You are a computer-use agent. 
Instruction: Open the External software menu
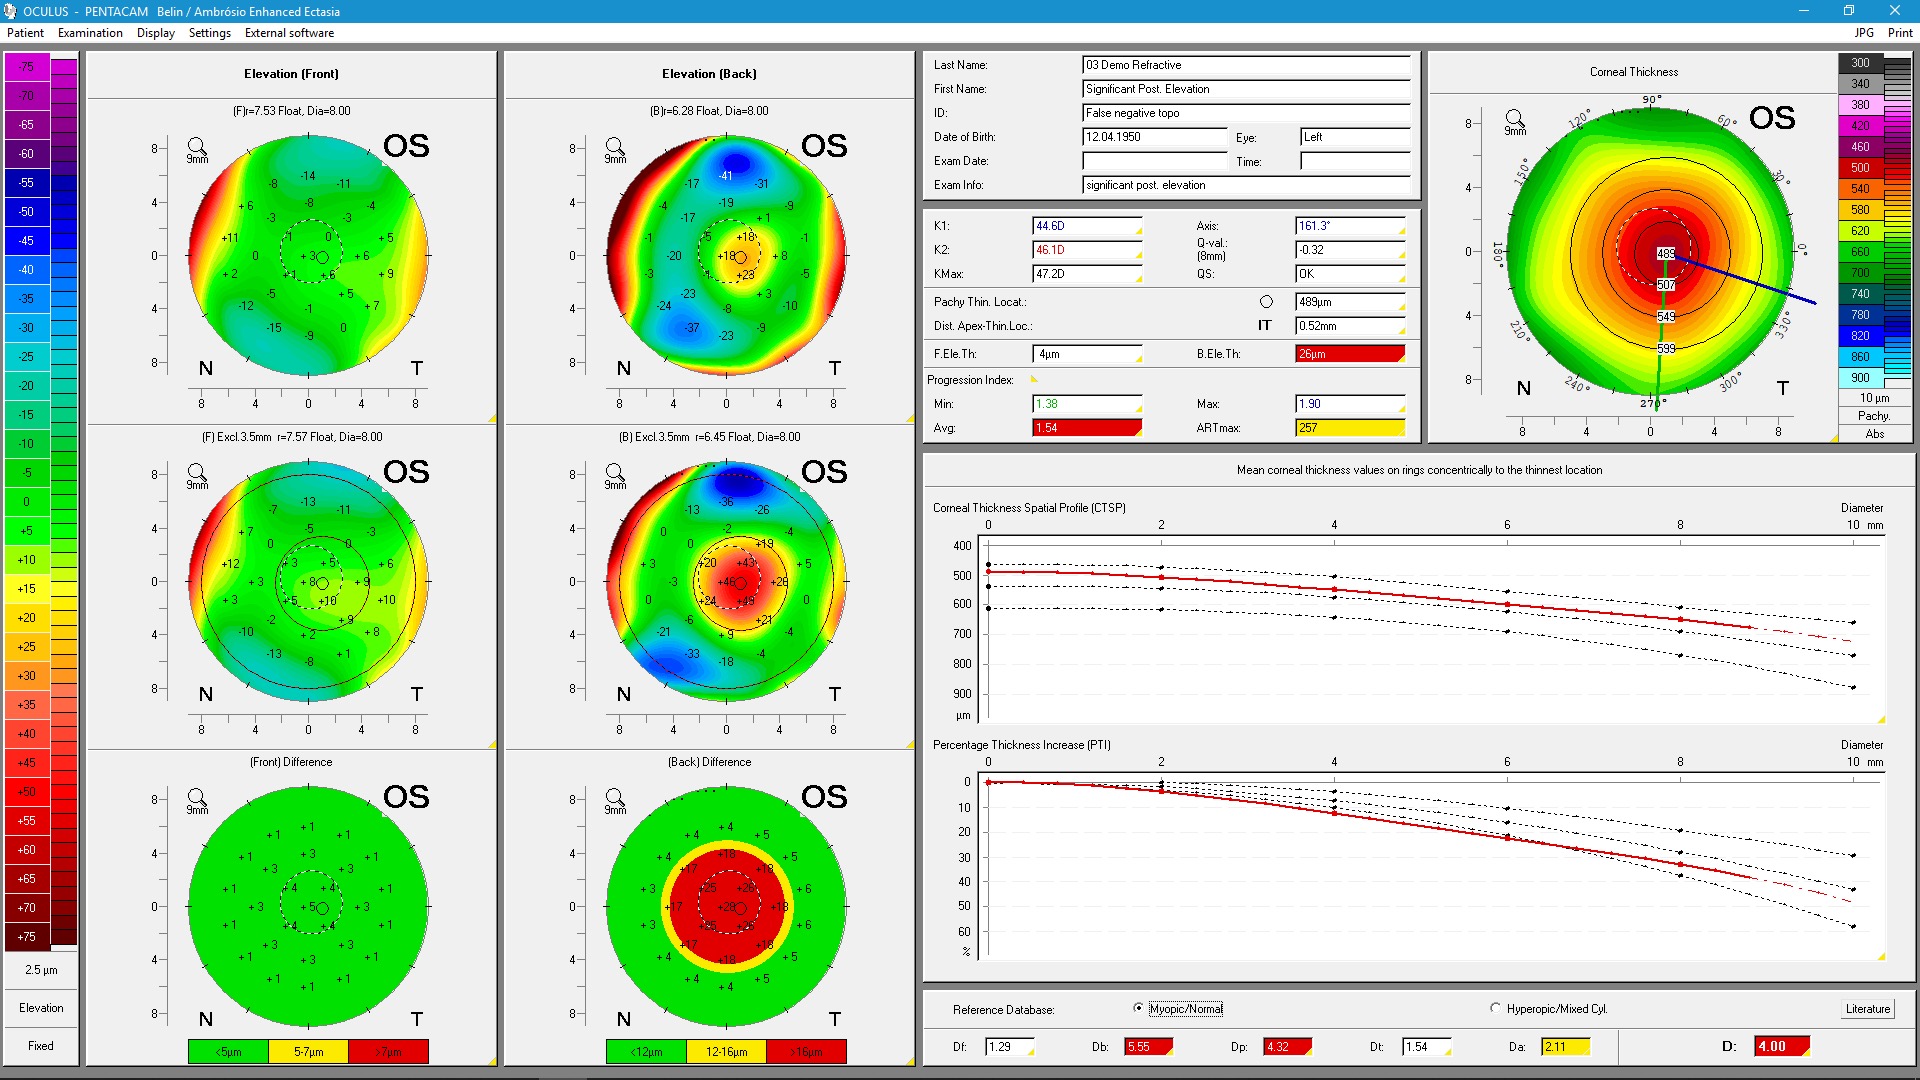[x=289, y=33]
